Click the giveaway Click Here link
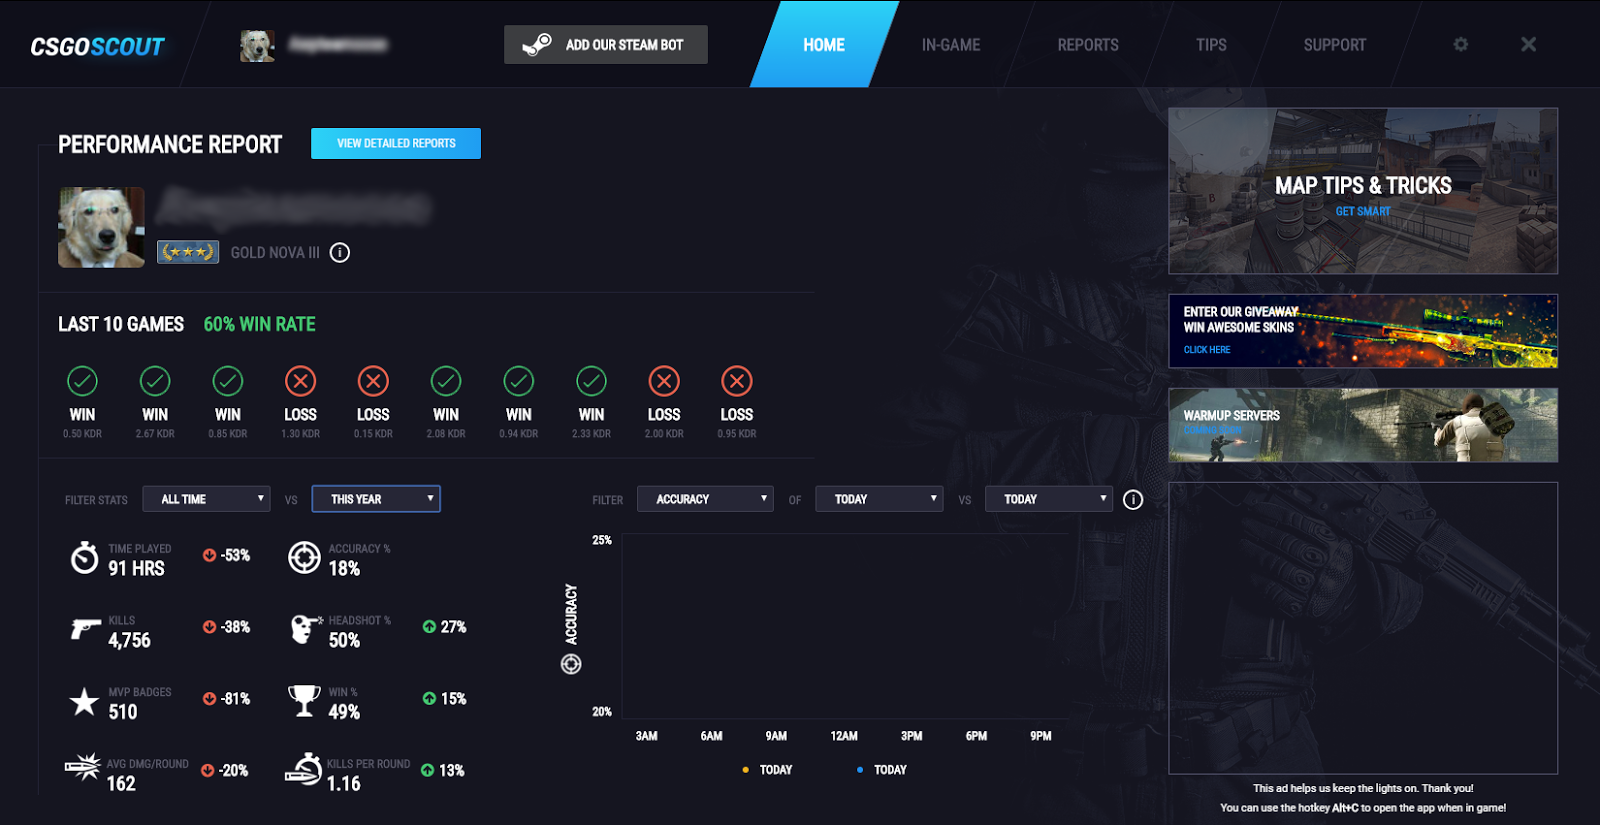1600x825 pixels. [x=1207, y=350]
